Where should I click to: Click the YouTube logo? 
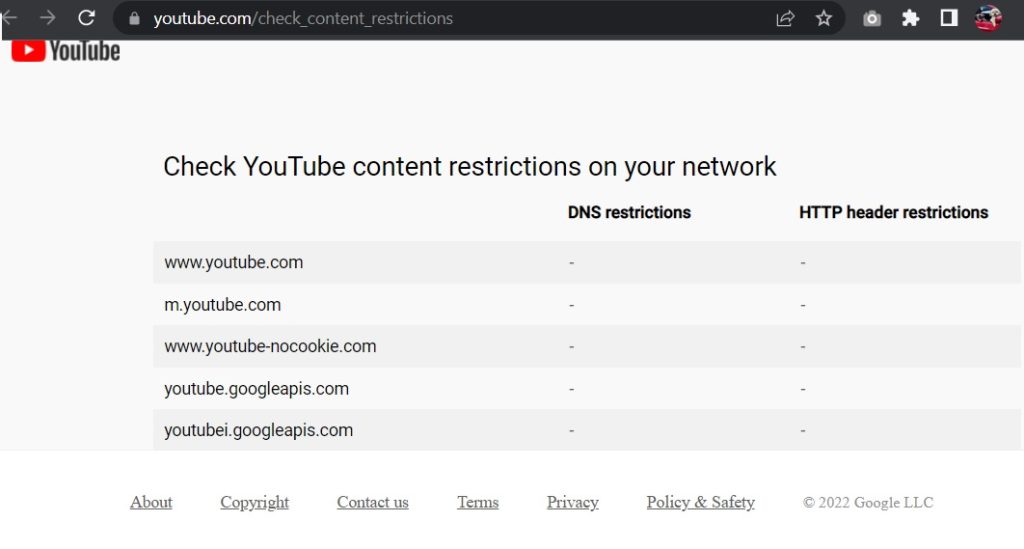[65, 51]
